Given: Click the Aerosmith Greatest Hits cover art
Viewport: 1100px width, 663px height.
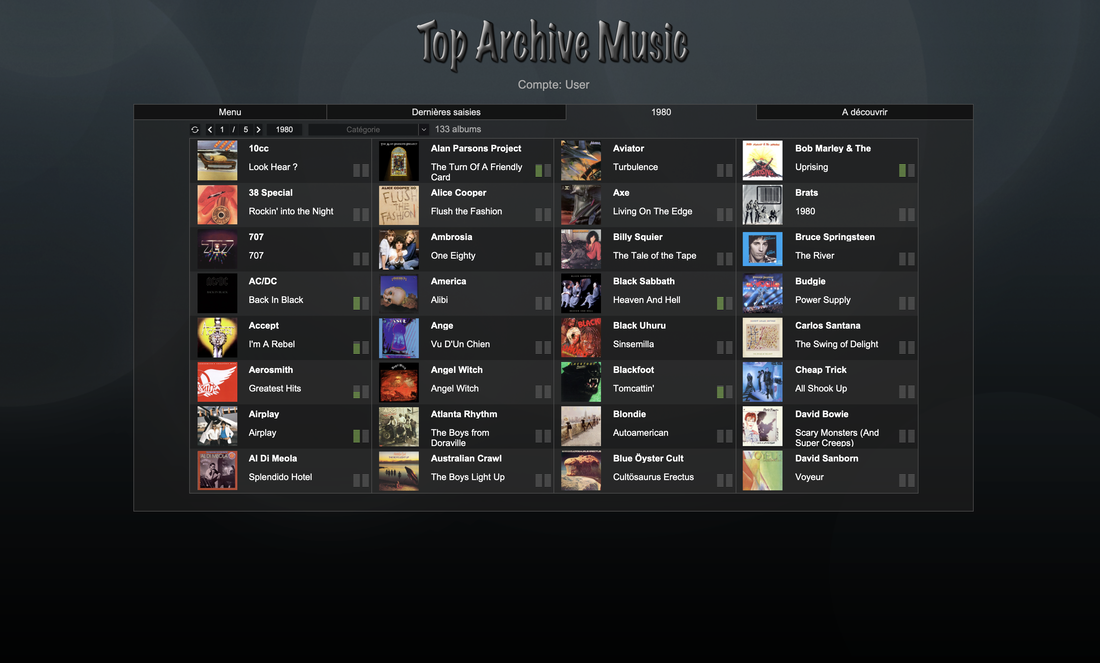Looking at the screenshot, I should 217,382.
